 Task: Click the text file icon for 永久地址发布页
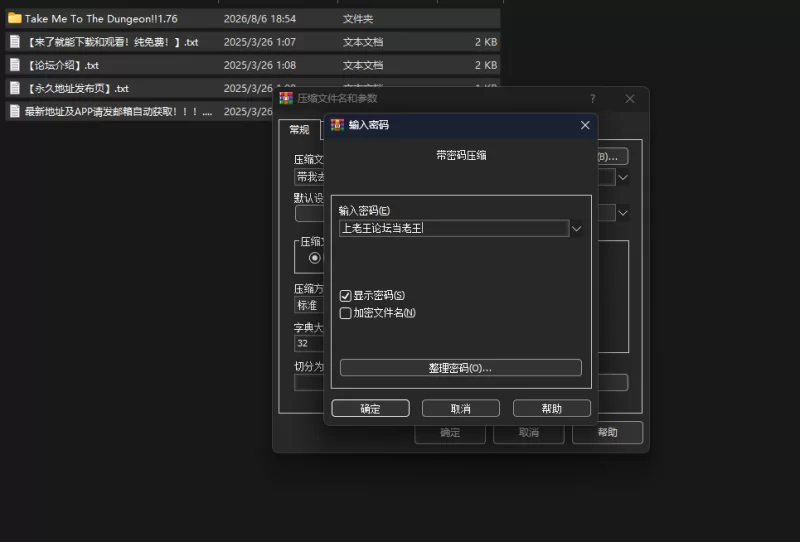click(x=15, y=88)
